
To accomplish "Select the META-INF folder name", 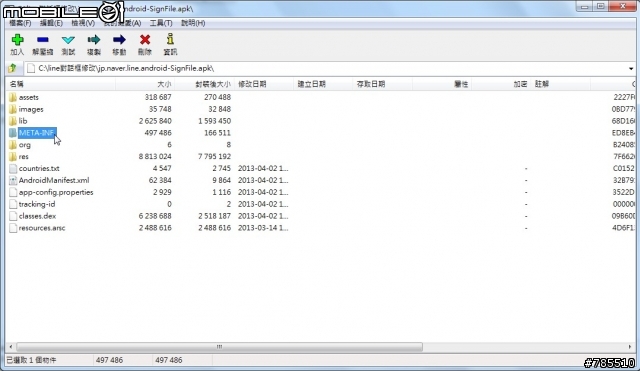I will [37, 133].
